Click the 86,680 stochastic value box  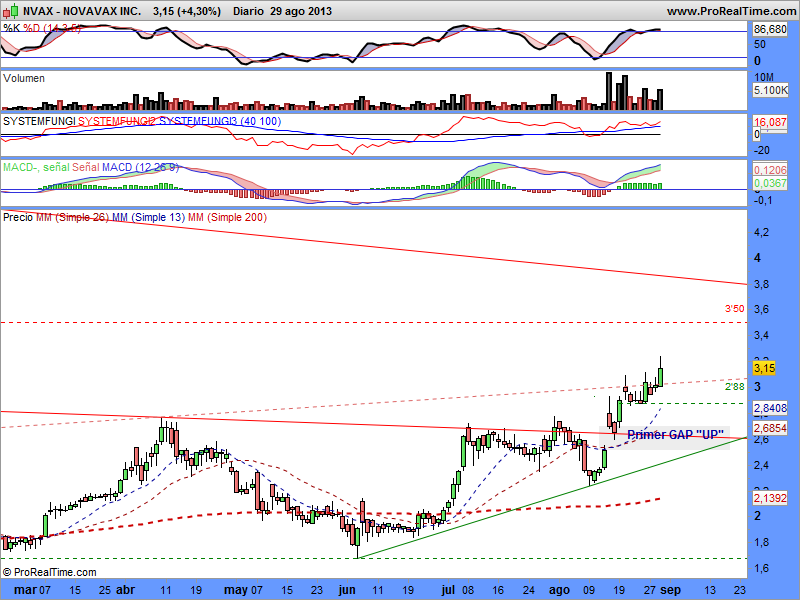(x=770, y=30)
